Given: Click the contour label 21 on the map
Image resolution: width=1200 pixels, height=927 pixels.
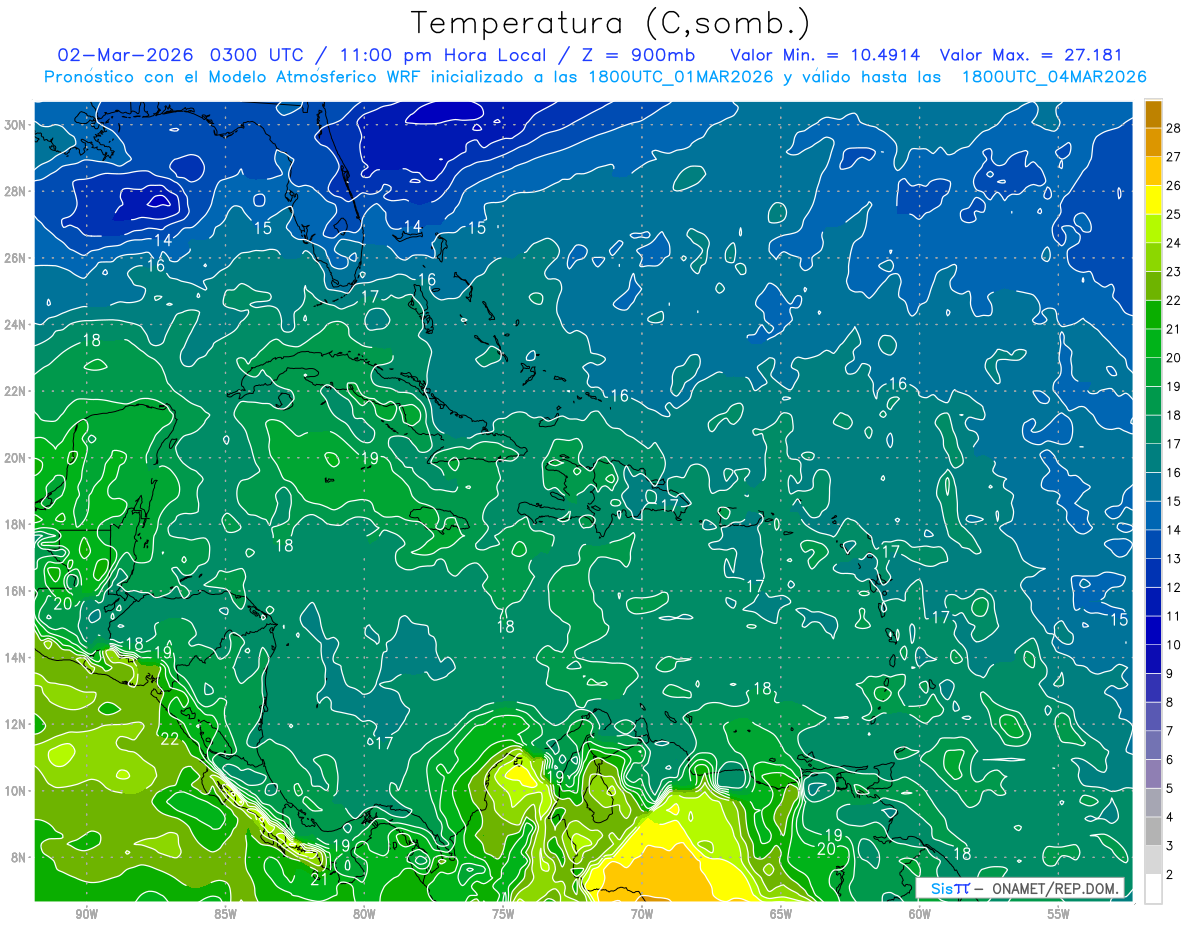Looking at the screenshot, I should 319,879.
